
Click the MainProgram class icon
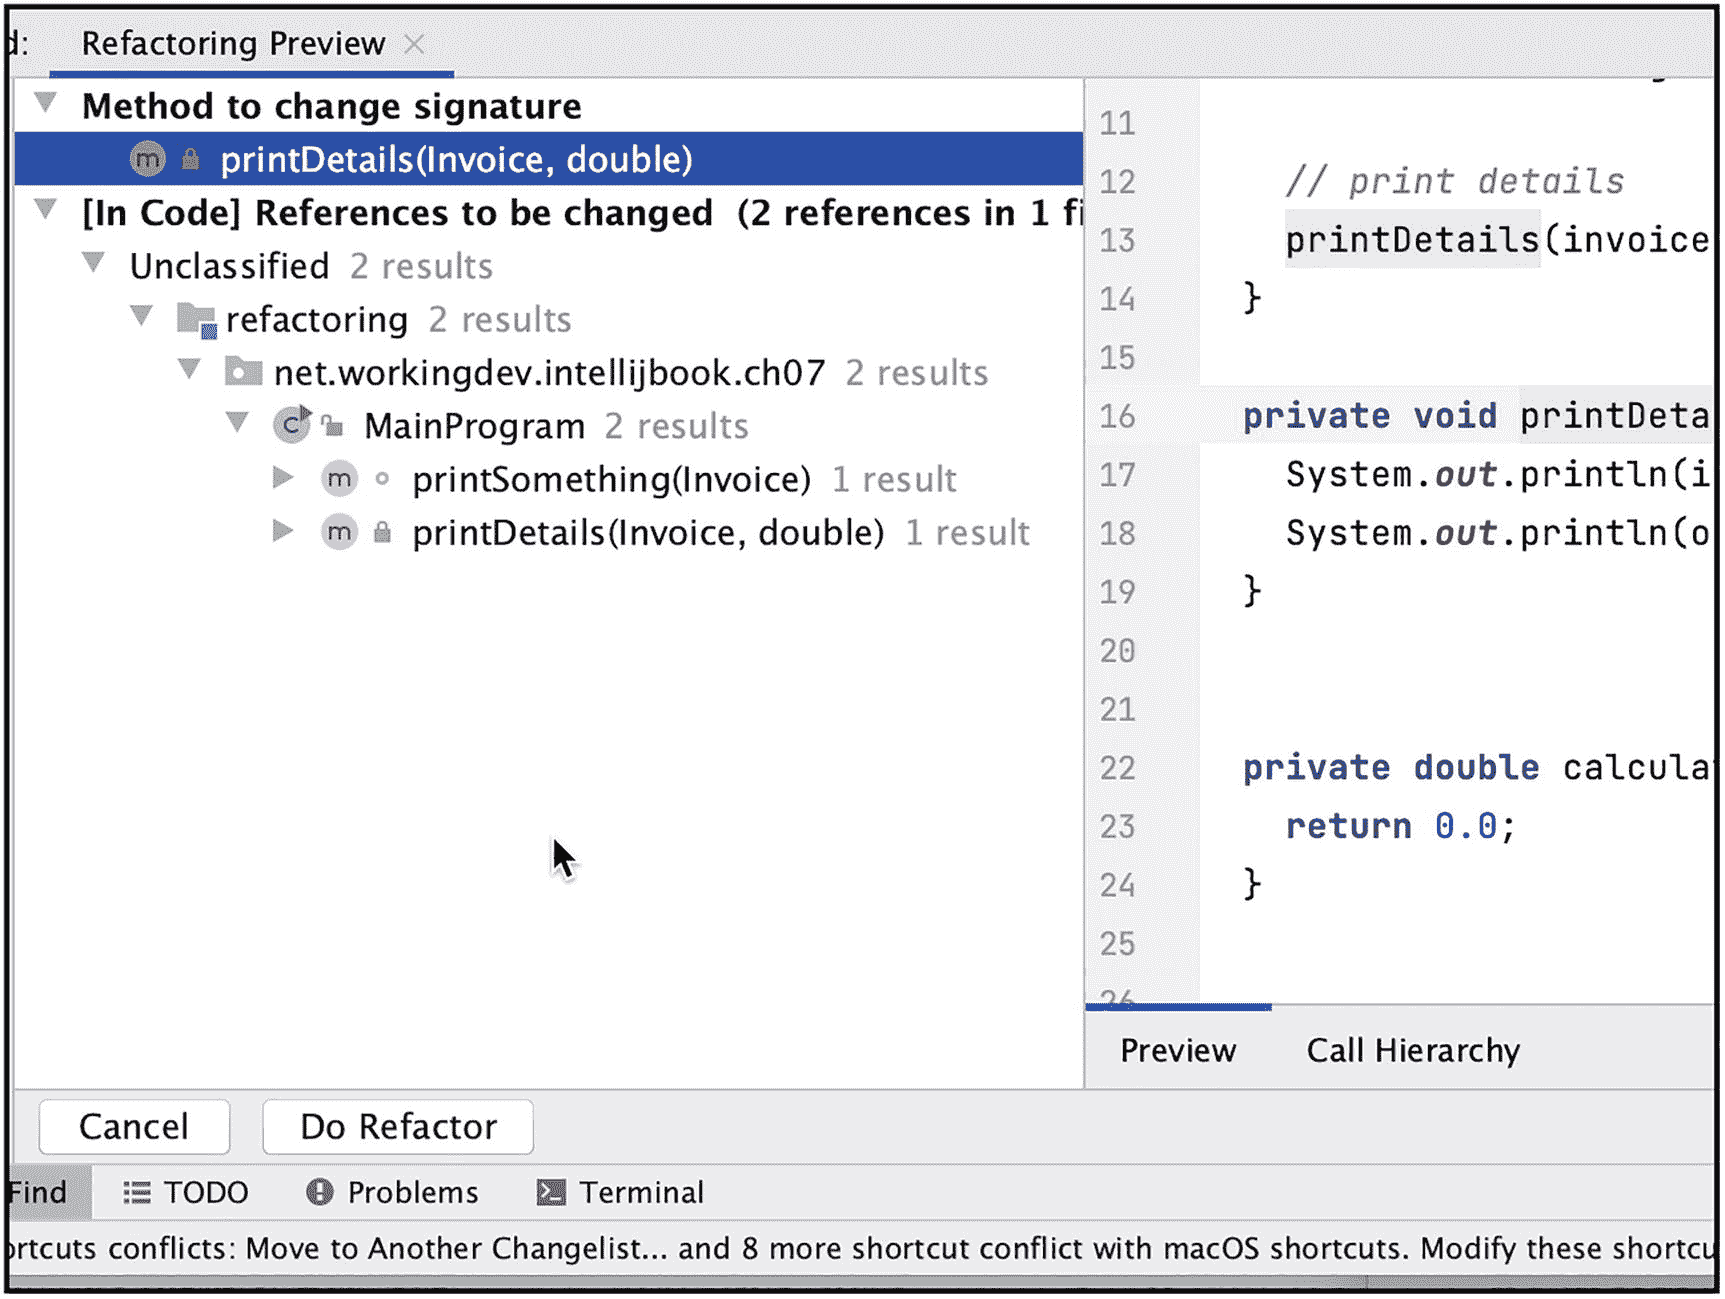[x=292, y=425]
